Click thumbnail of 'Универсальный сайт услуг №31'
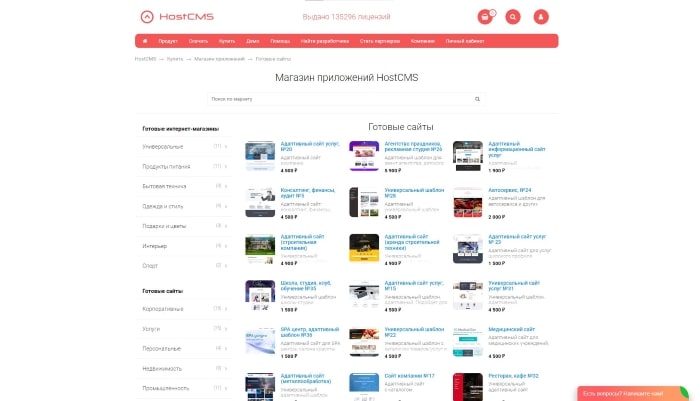 click(467, 295)
